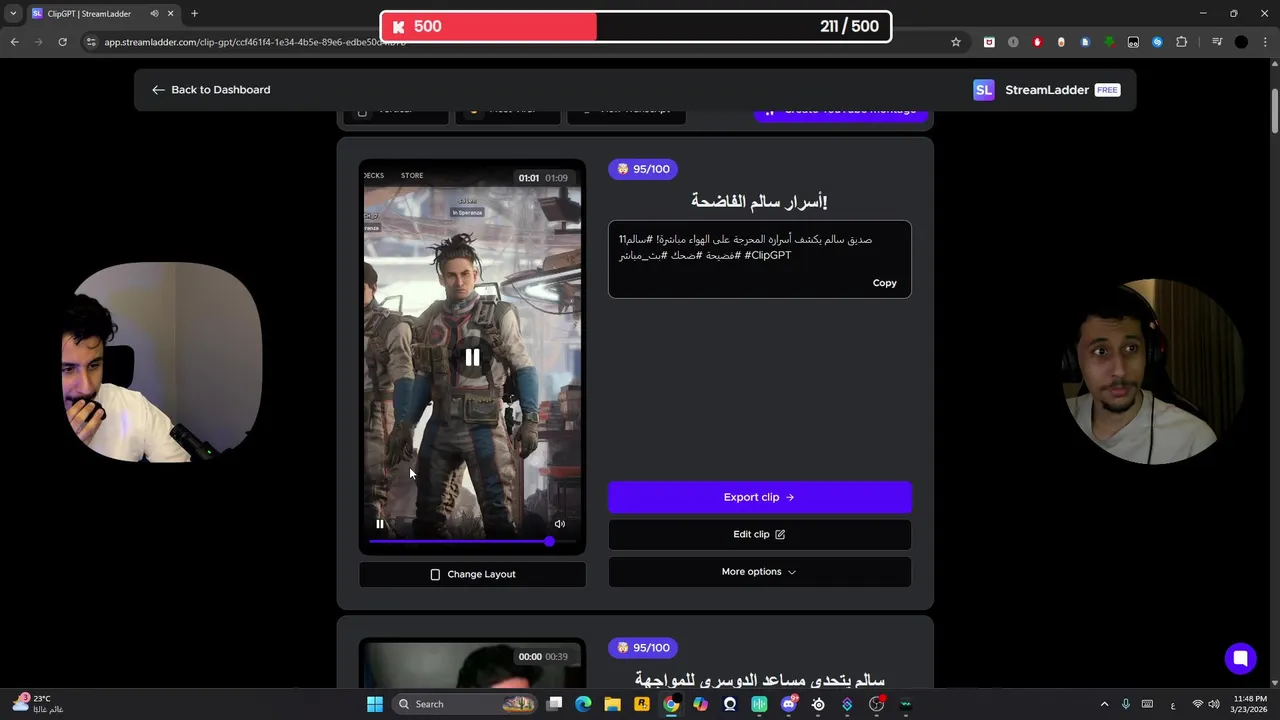
Task: Click the second clip title in Arabic
Action: tap(759, 681)
